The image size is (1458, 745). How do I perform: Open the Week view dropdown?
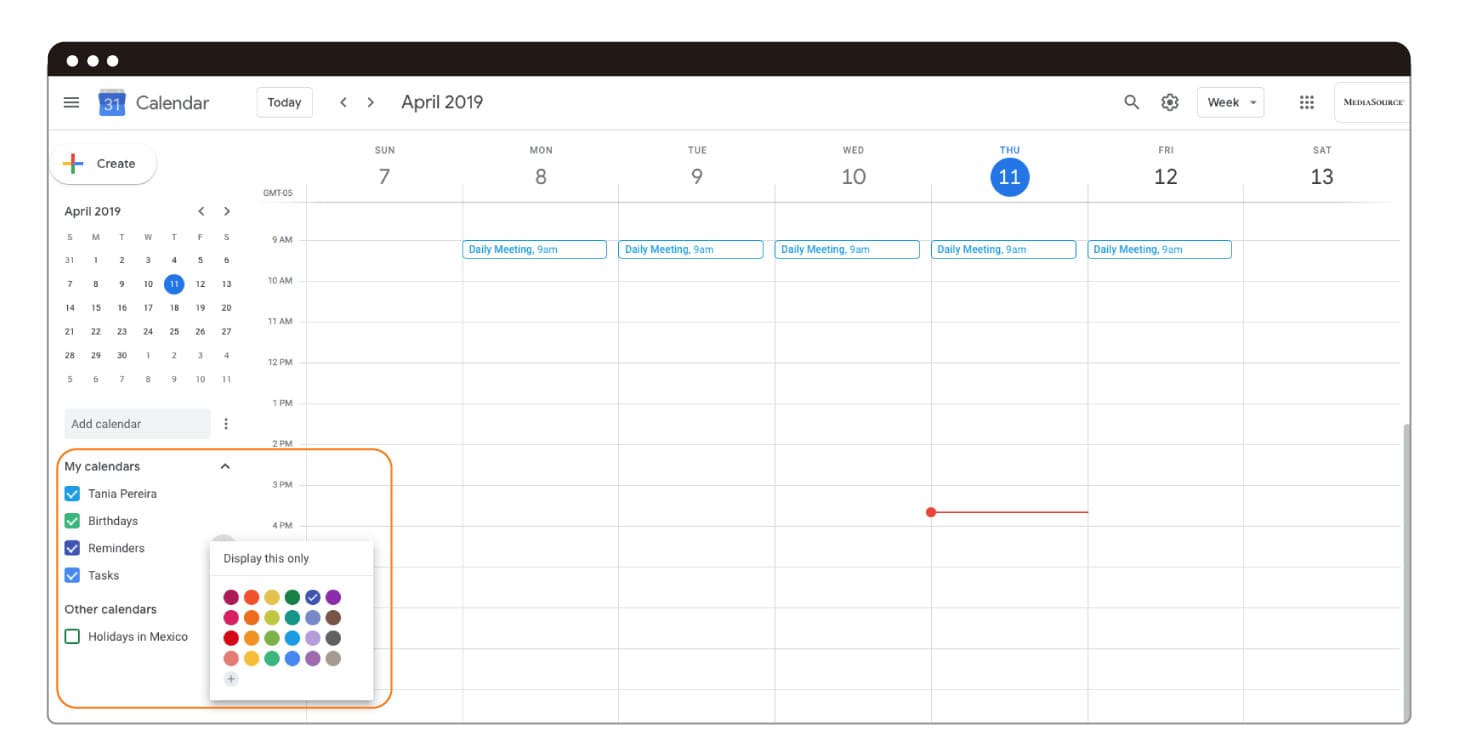(1230, 102)
